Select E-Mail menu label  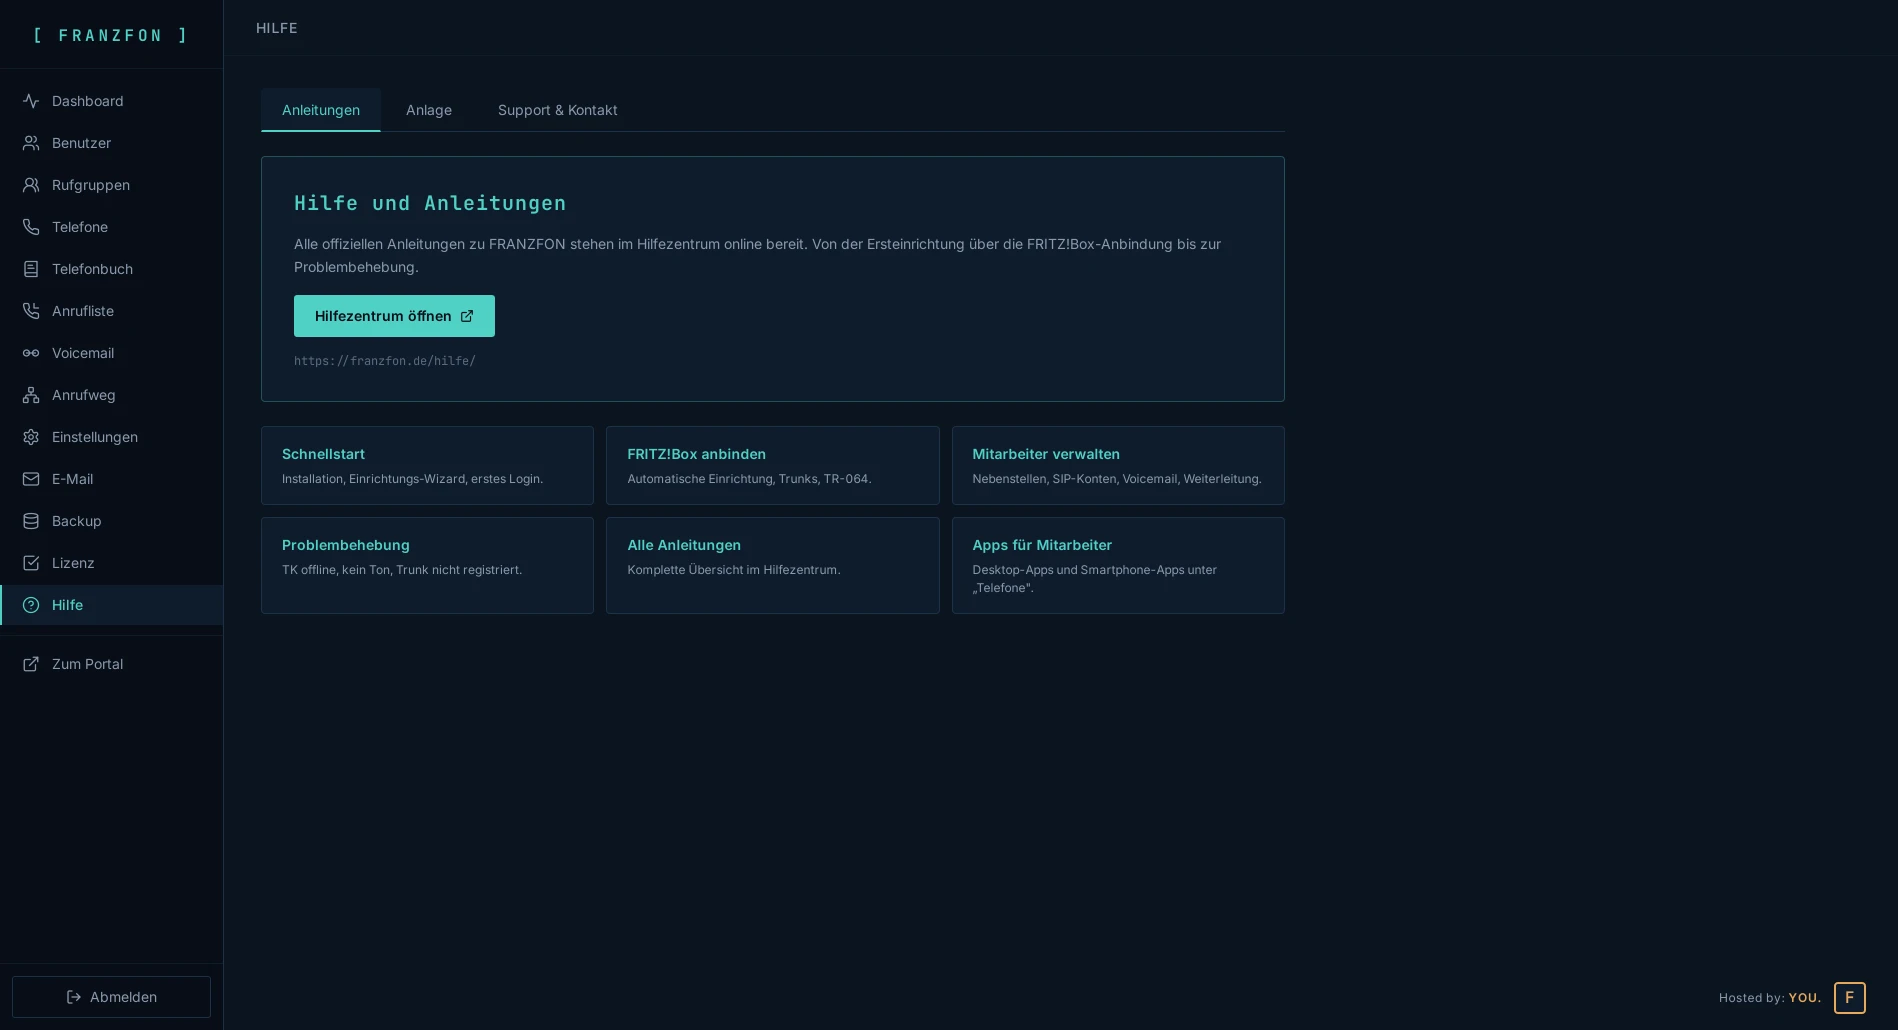coord(72,479)
